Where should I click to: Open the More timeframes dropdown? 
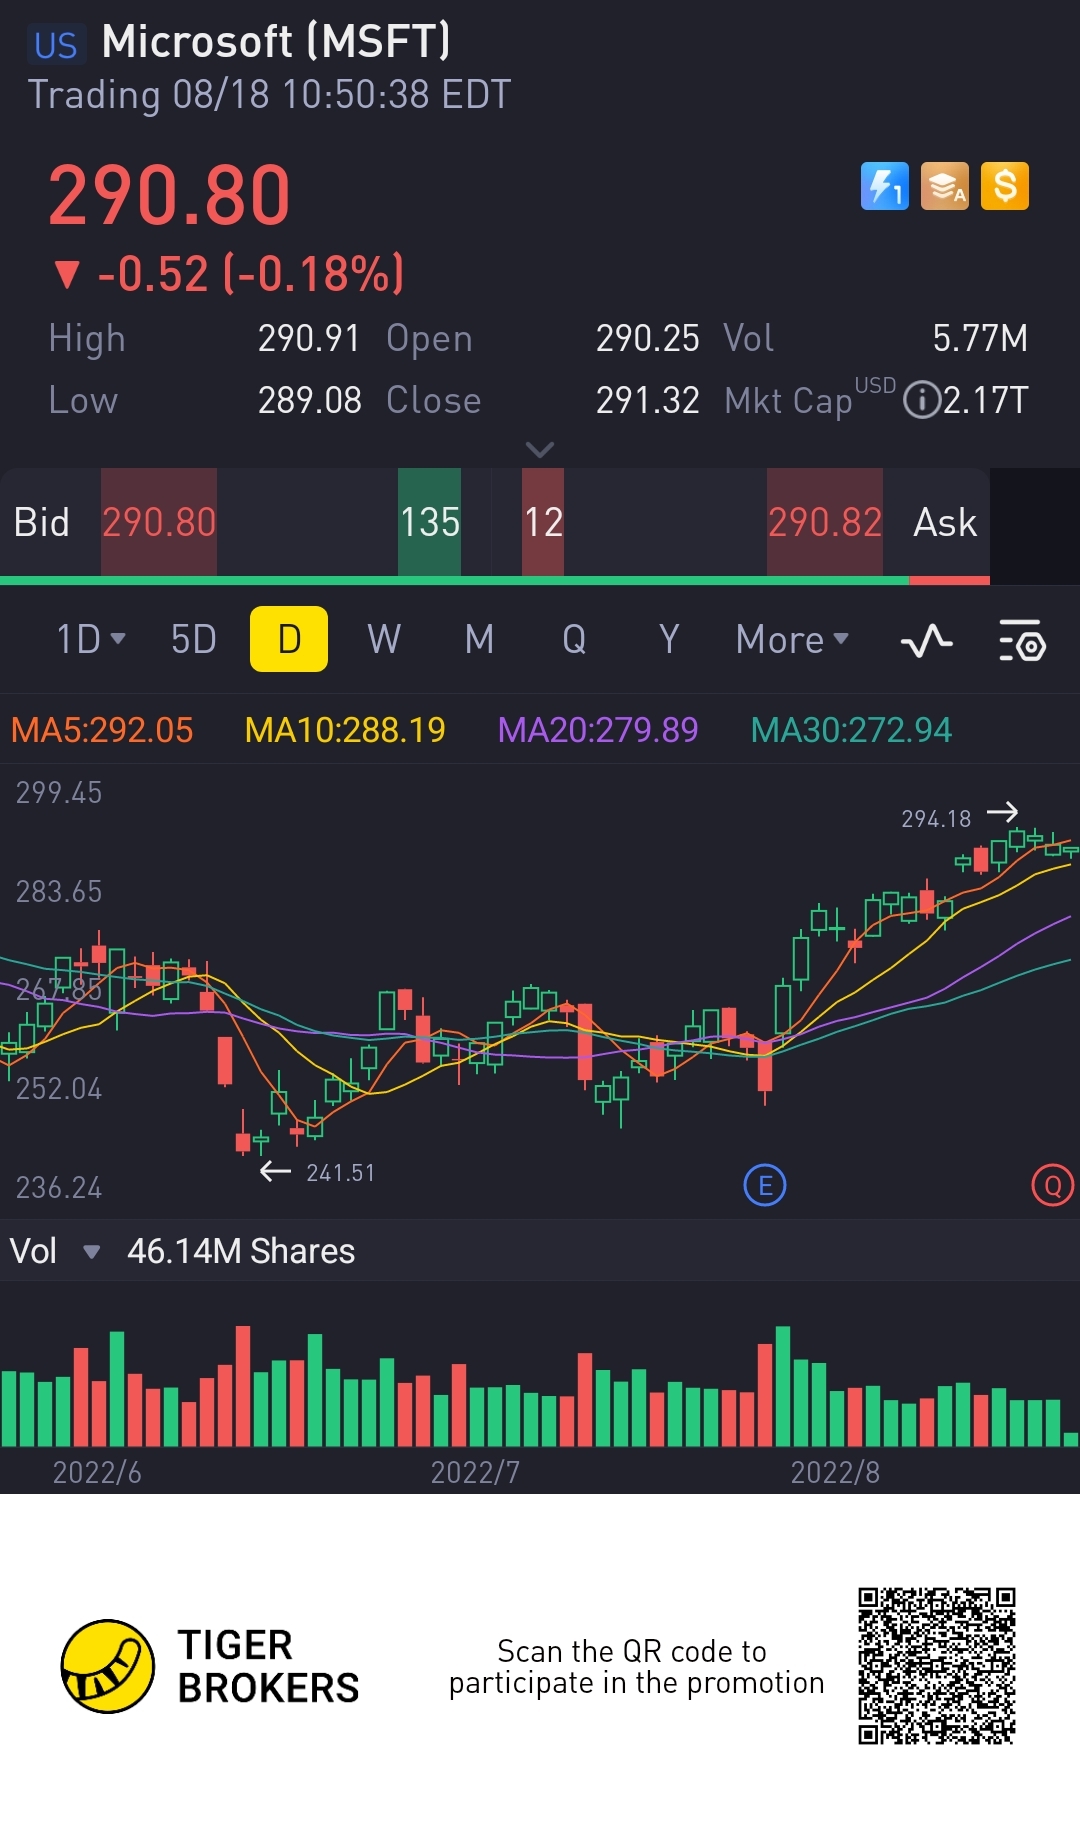coord(792,639)
